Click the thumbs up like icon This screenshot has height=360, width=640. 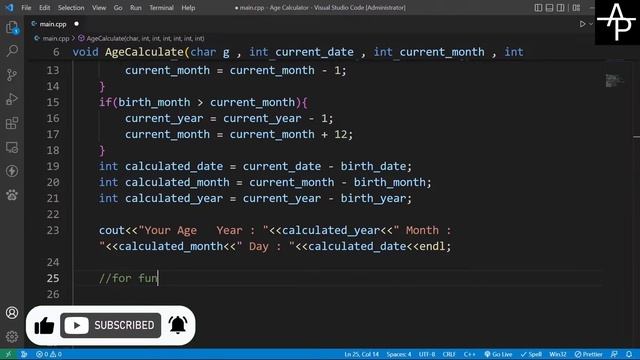(x=44, y=326)
